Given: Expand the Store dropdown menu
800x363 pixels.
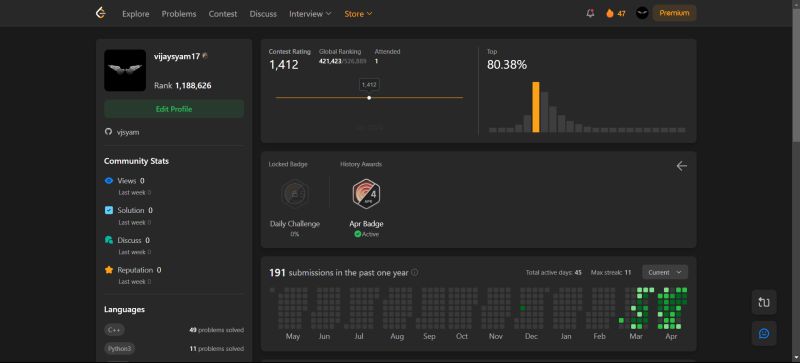Looking at the screenshot, I should click(x=358, y=14).
